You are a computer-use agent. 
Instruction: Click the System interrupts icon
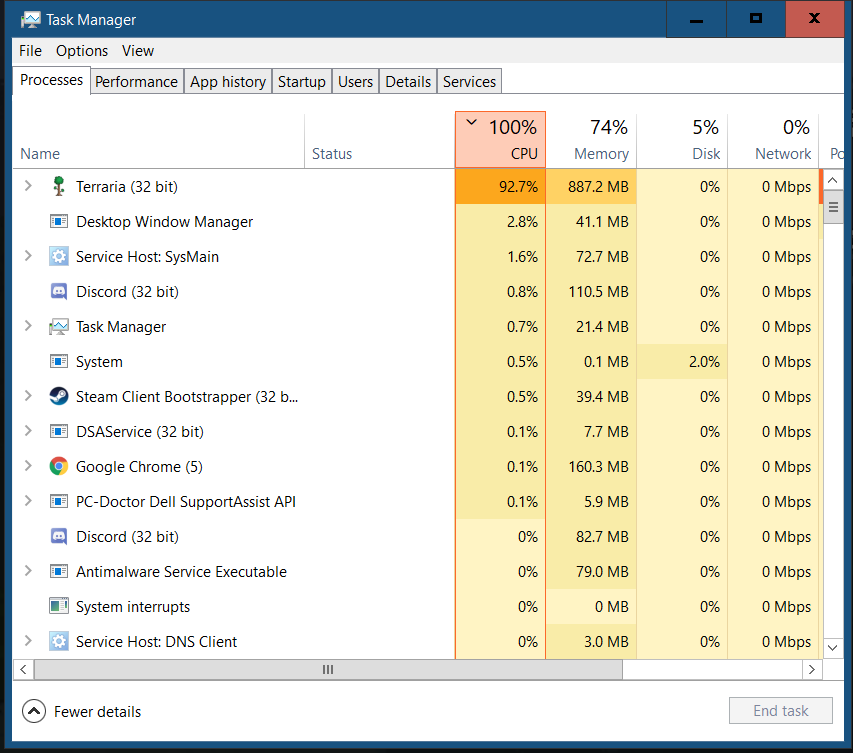click(59, 606)
